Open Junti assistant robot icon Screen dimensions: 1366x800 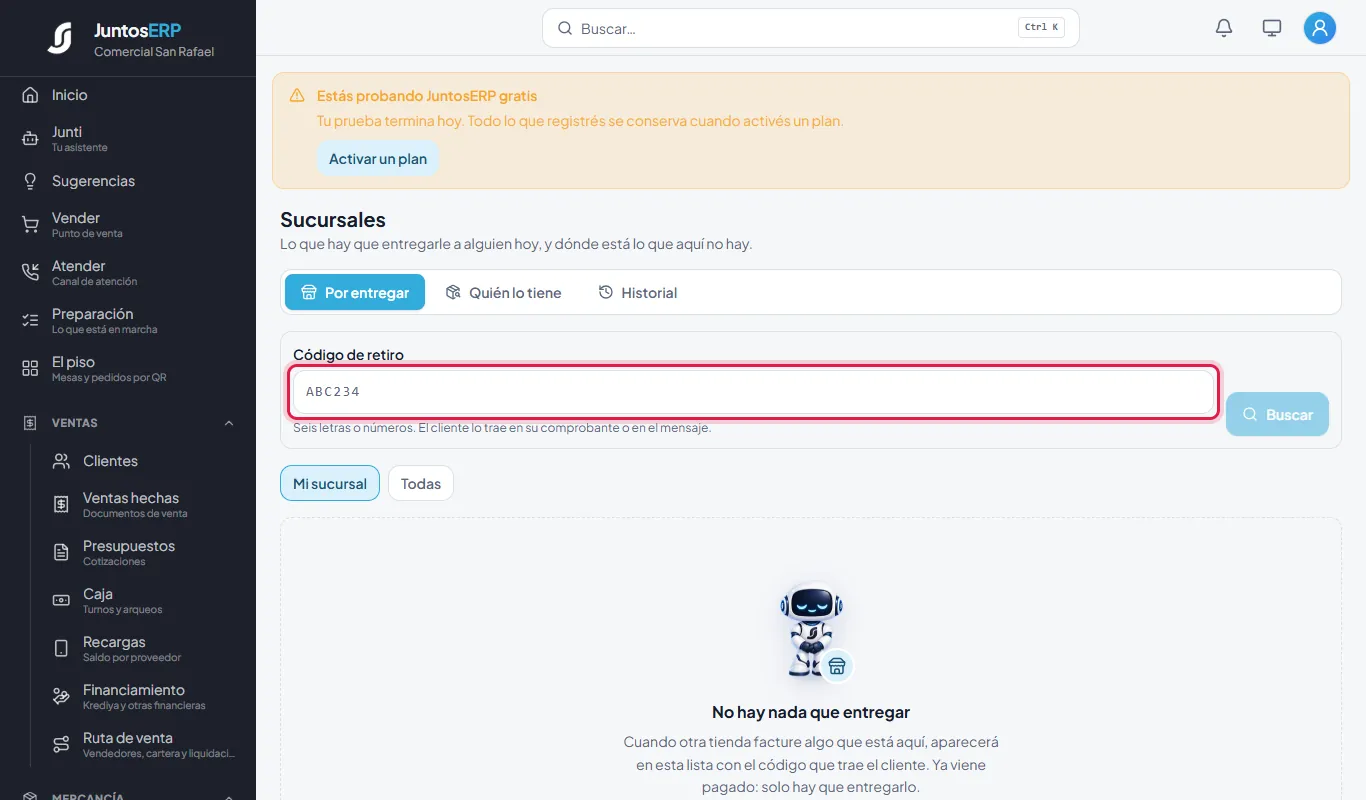tap(30, 138)
